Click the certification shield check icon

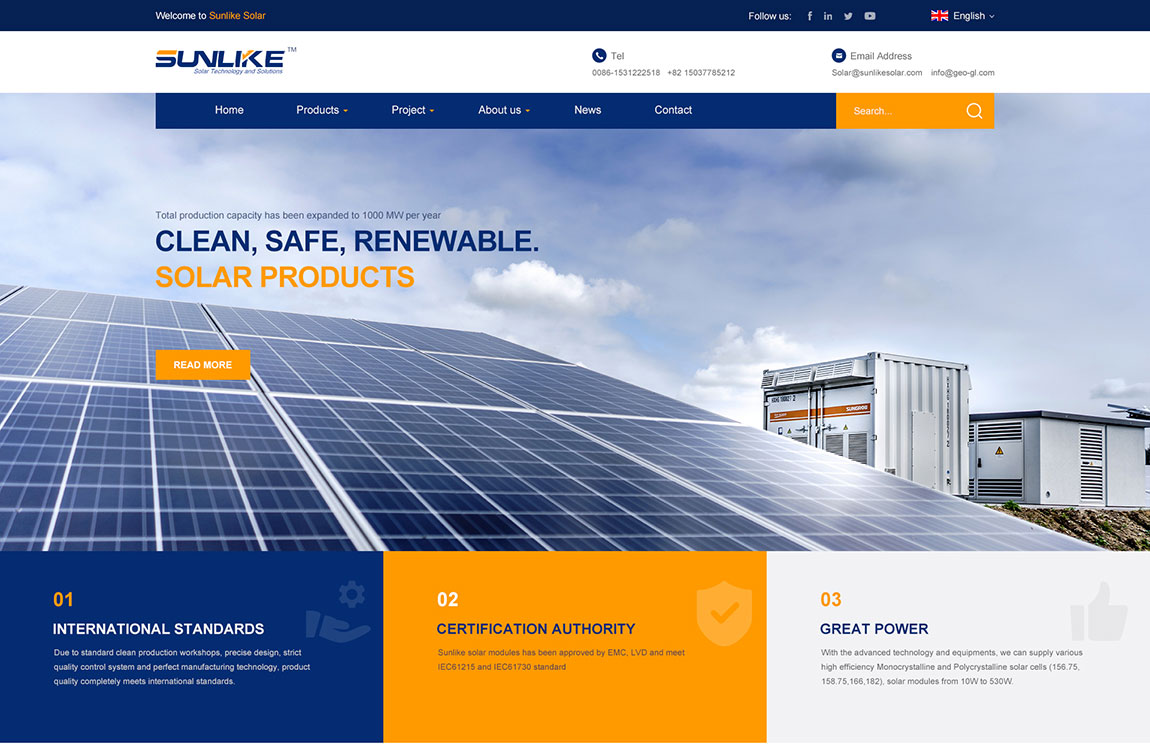(724, 614)
